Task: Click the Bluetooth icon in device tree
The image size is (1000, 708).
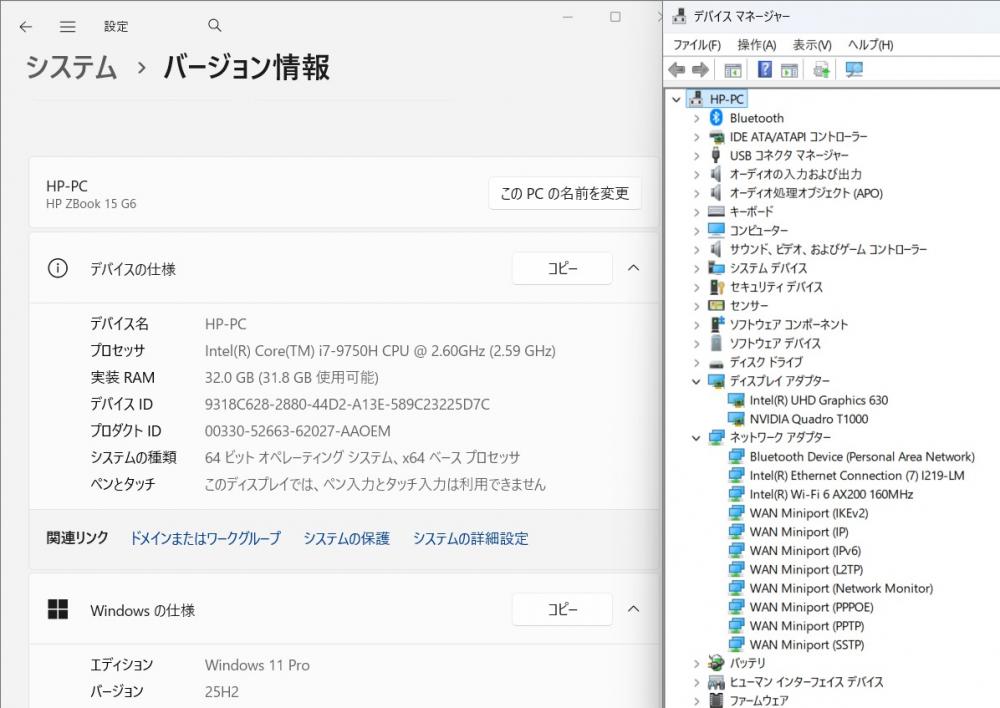Action: [716, 117]
